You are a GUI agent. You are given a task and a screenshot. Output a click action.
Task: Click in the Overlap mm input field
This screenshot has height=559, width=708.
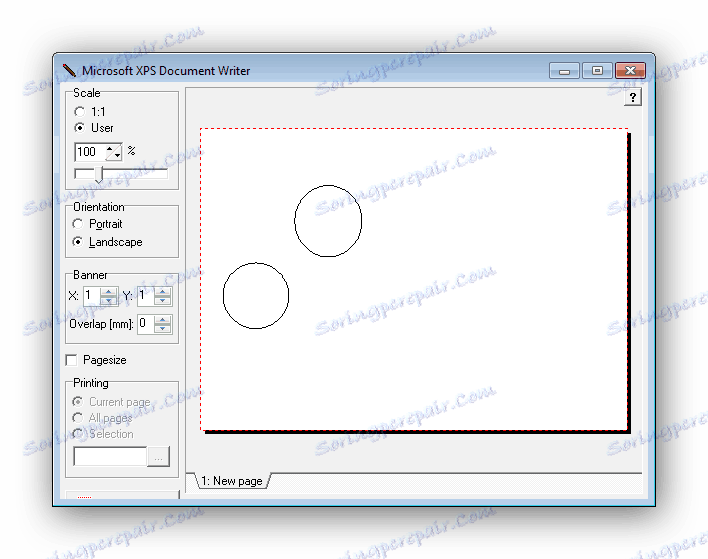146,324
